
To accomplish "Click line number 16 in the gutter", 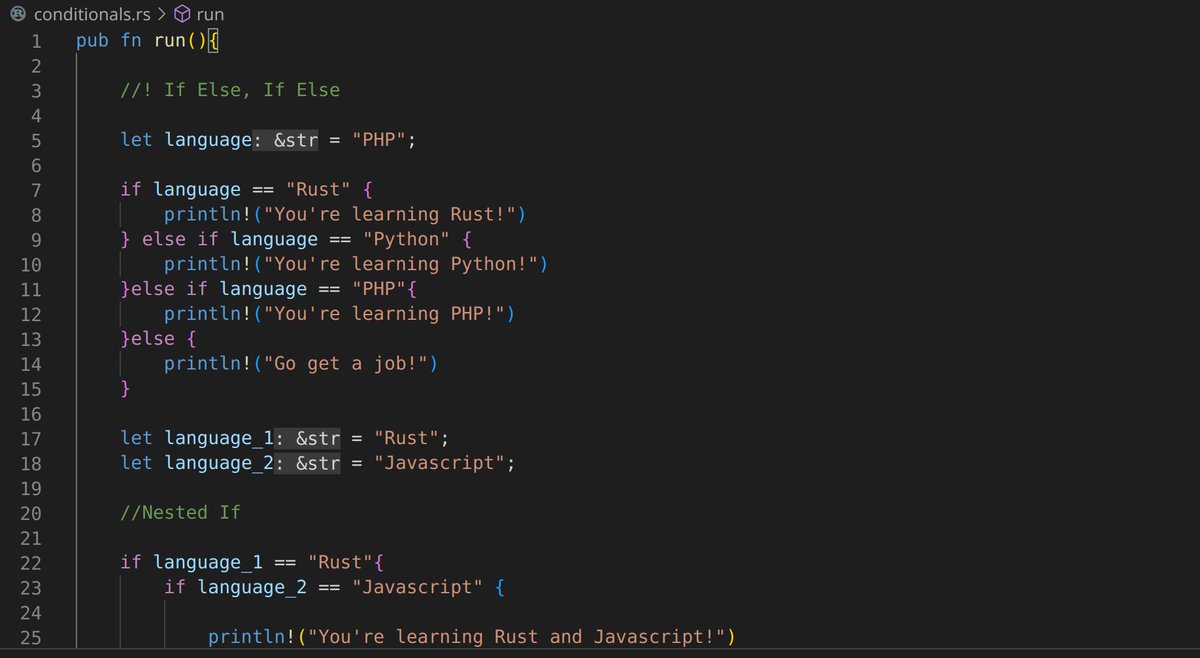I will (x=31, y=414).
